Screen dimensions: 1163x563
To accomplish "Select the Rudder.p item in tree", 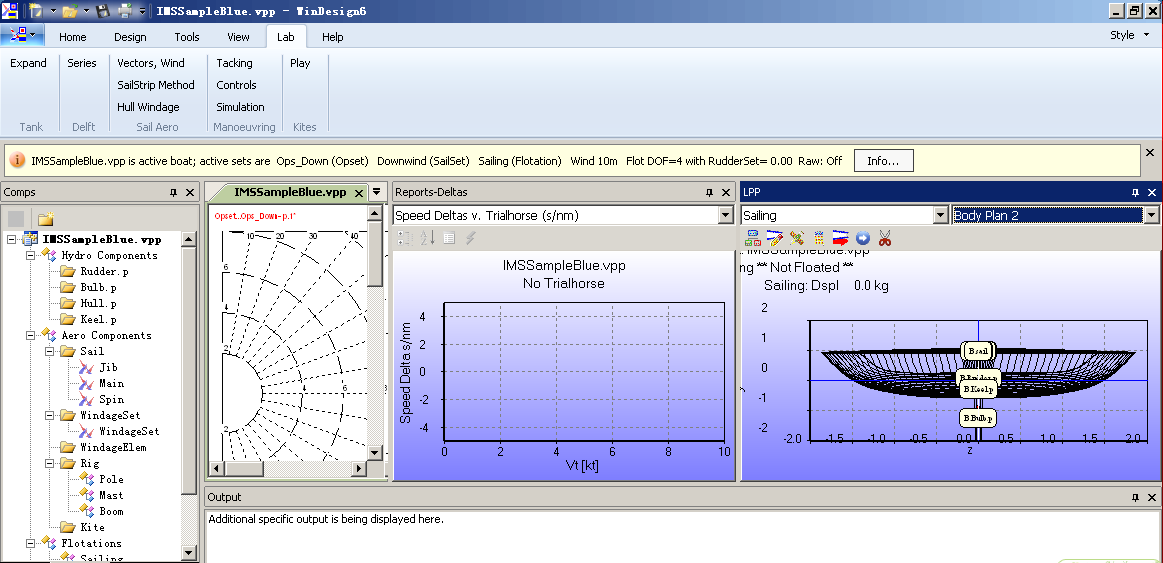I will (x=105, y=271).
